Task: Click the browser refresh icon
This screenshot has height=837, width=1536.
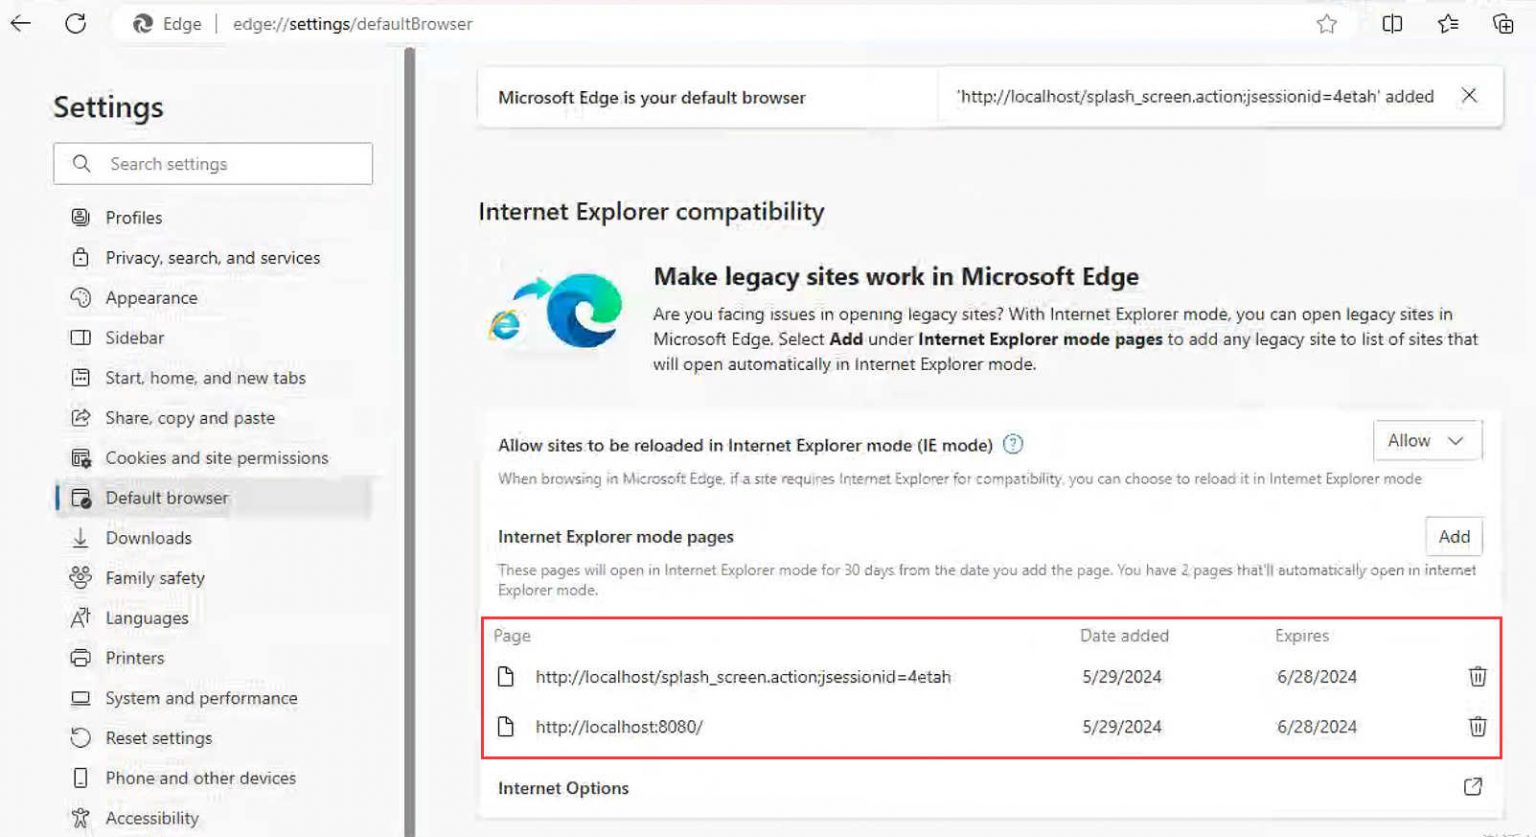Action: click(x=76, y=24)
